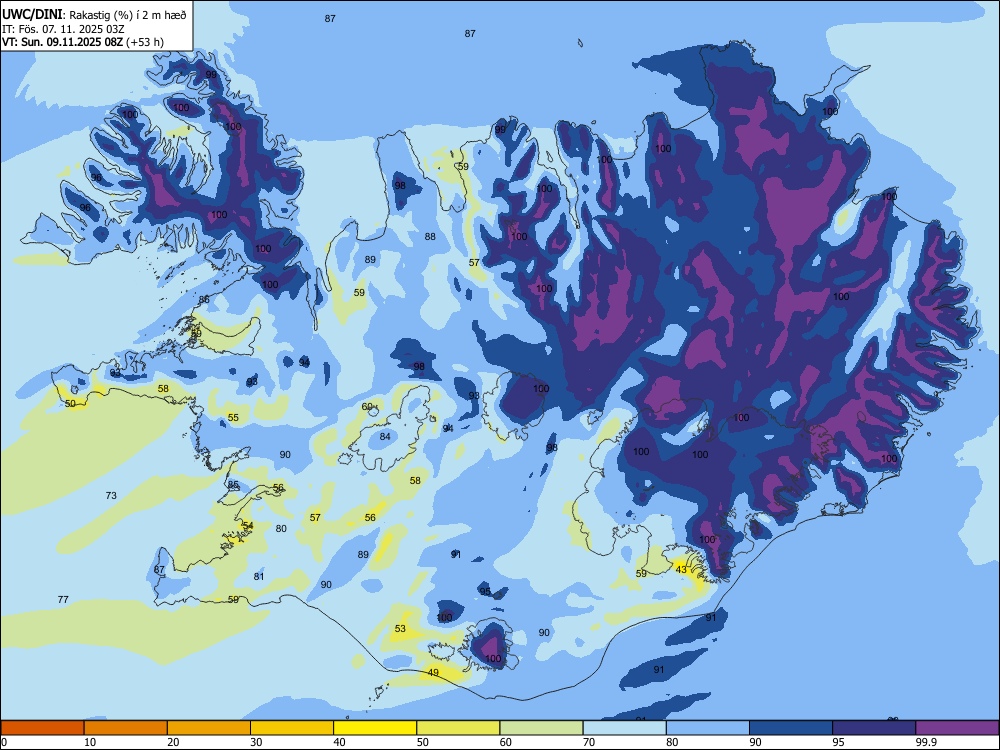The height and width of the screenshot is (750, 1000).
Task: Click the legend tick label '40'
Action: point(339,742)
